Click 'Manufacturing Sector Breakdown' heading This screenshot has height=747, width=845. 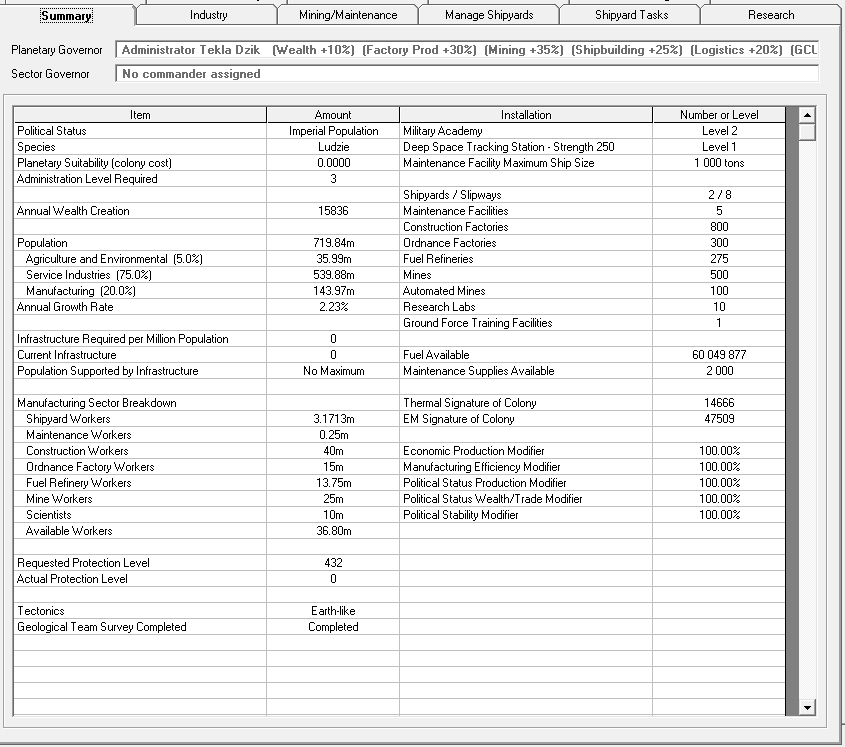(97, 403)
